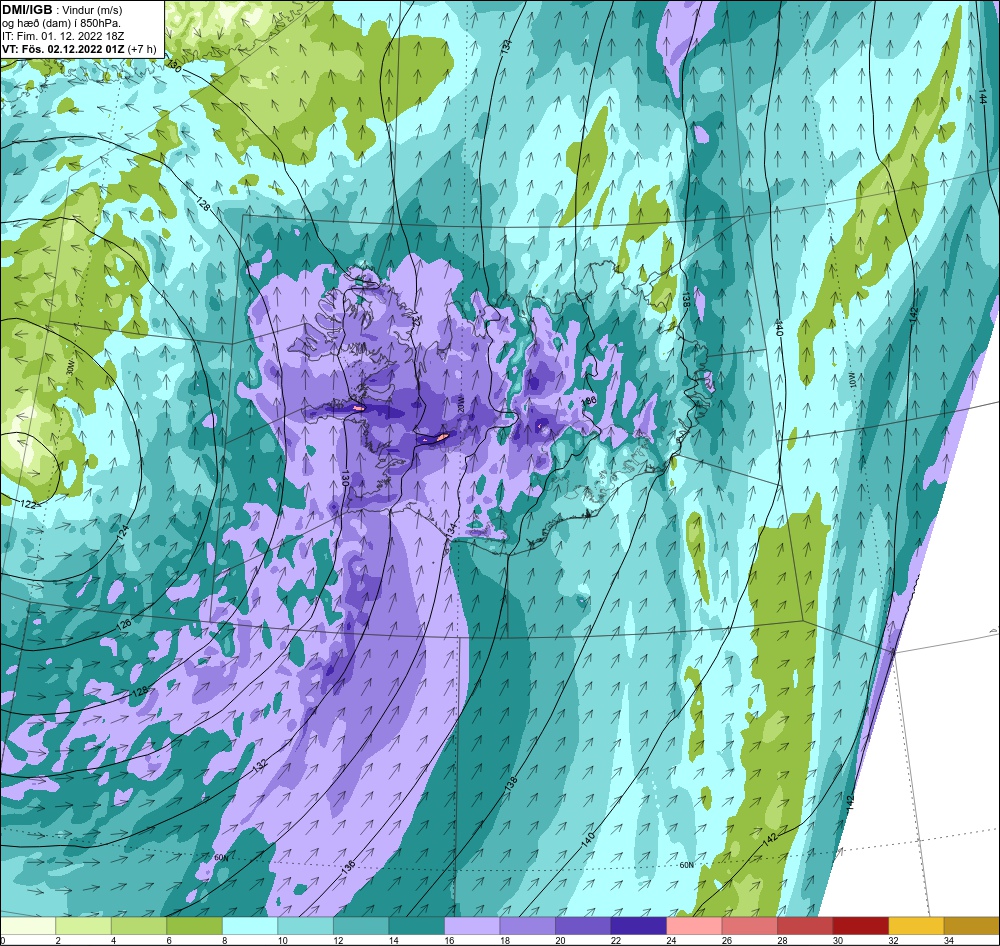Click the 0–2 m/s pale yellow legend swatch
1000x946 pixels.
point(28,925)
